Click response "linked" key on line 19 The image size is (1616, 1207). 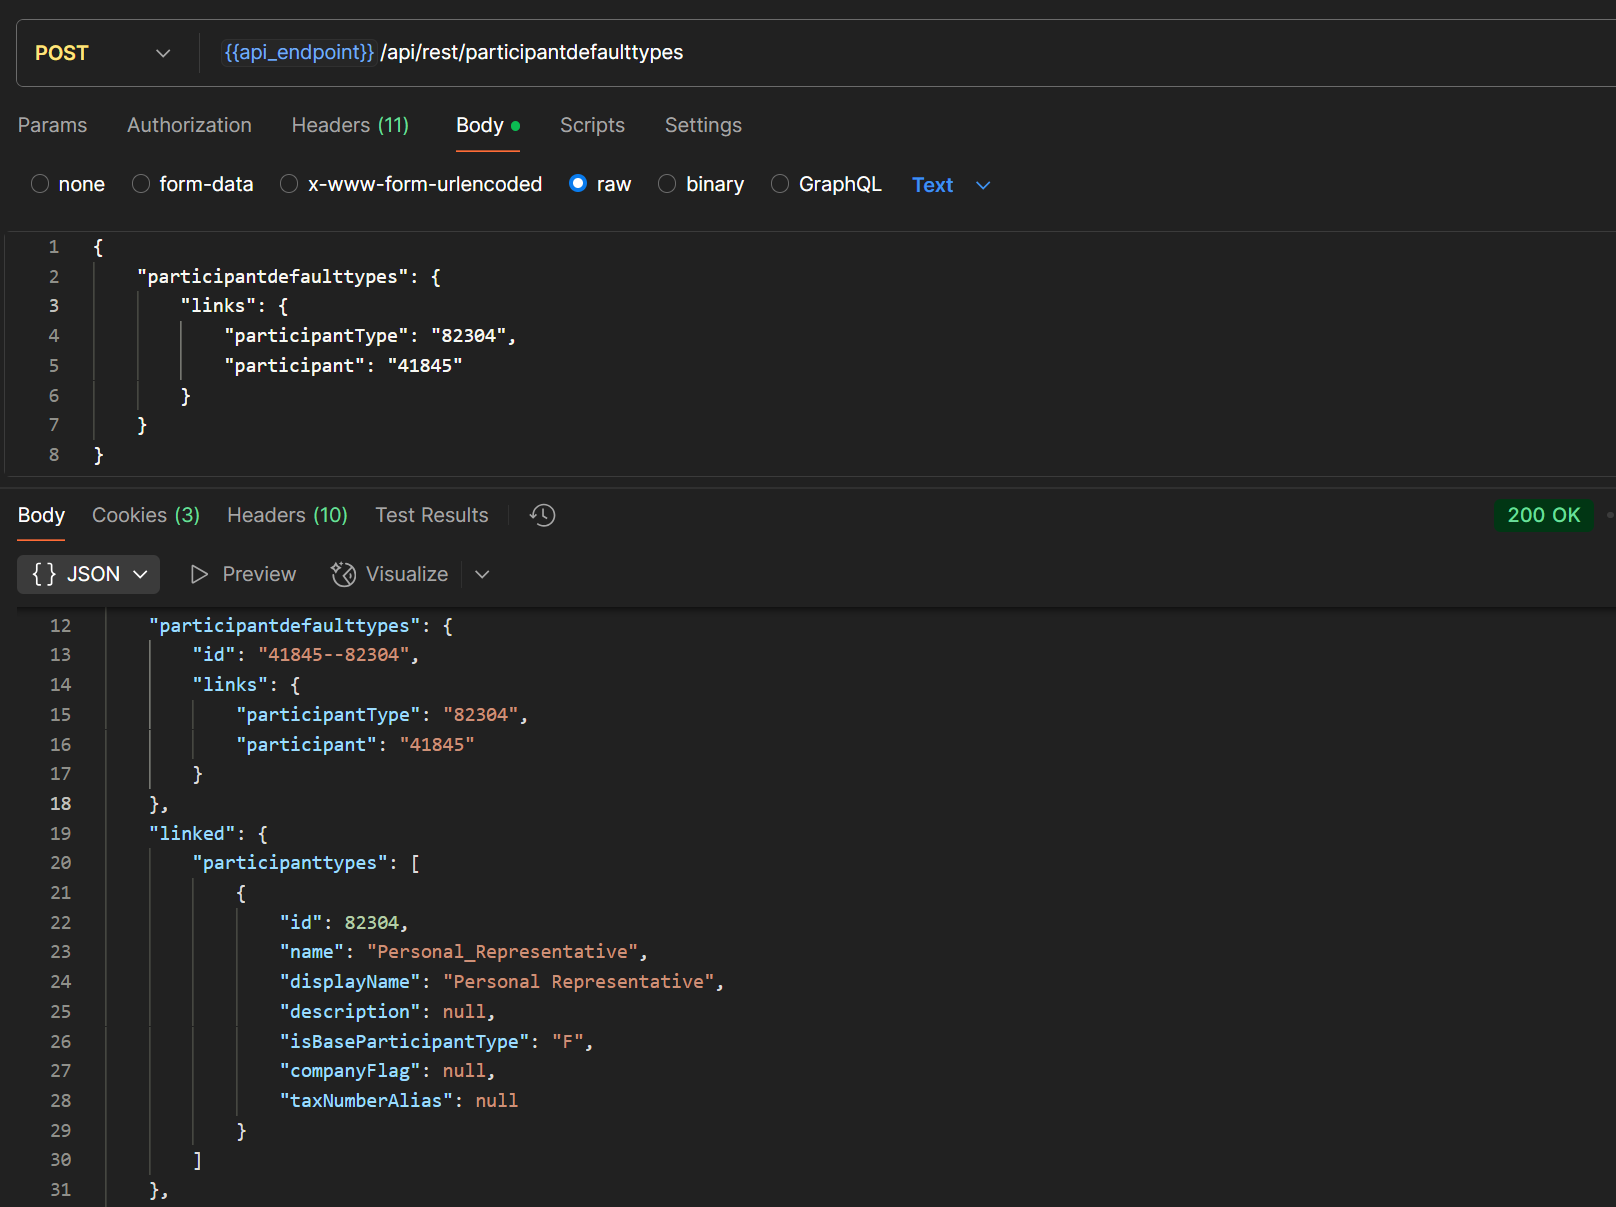point(192,834)
